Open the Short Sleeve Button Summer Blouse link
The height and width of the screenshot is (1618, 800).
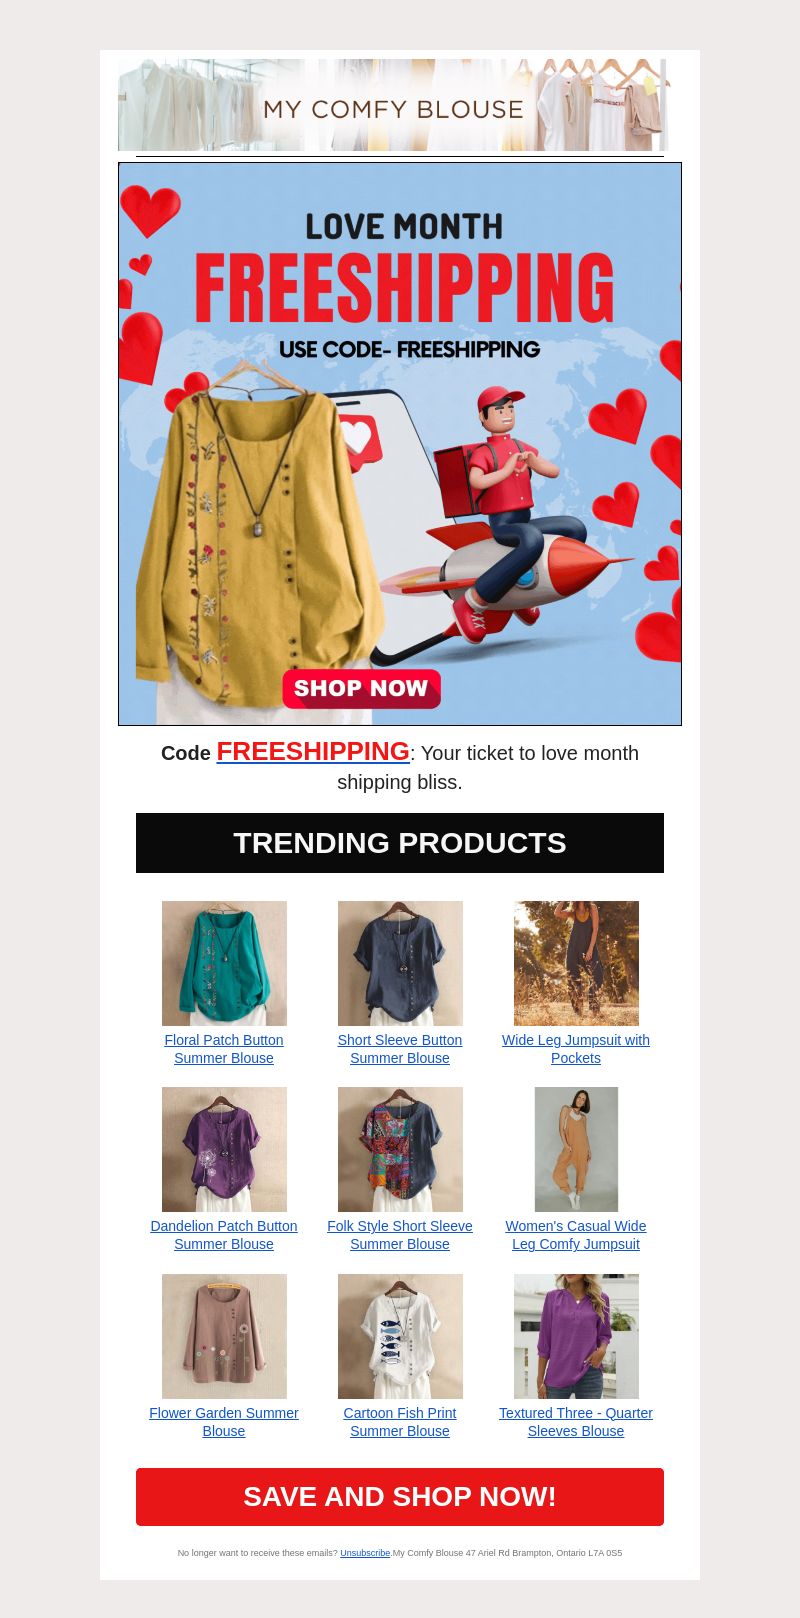(400, 1049)
